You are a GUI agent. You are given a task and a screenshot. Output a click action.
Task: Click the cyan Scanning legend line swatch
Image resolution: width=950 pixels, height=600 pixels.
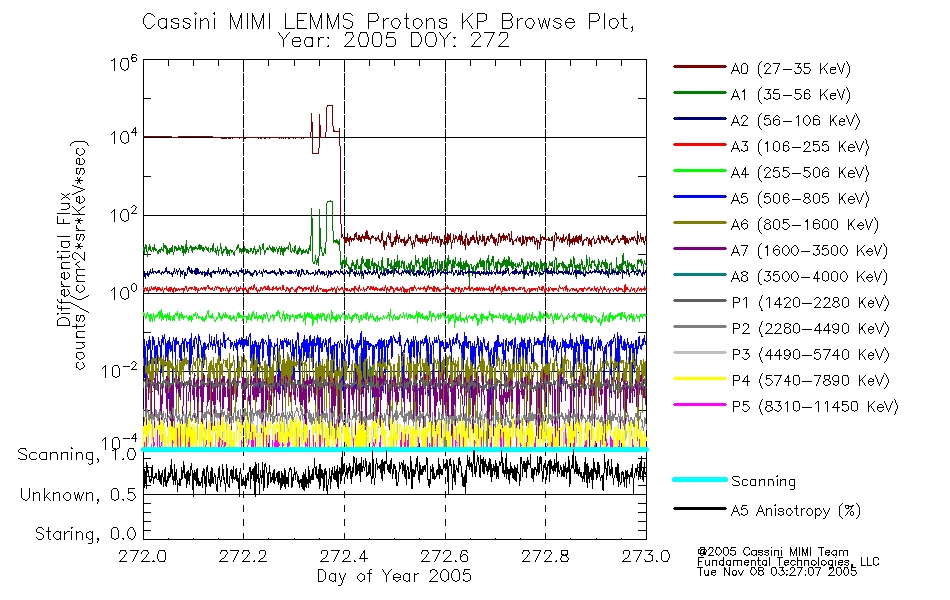click(700, 479)
